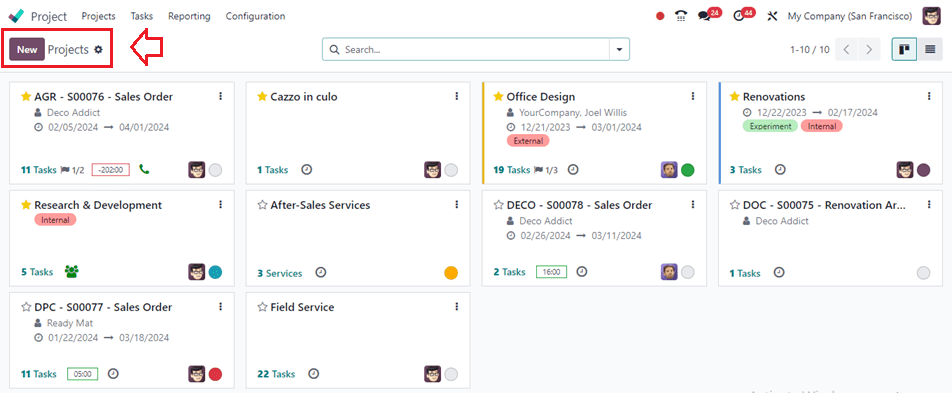Star the Field Service project

pos(262,307)
